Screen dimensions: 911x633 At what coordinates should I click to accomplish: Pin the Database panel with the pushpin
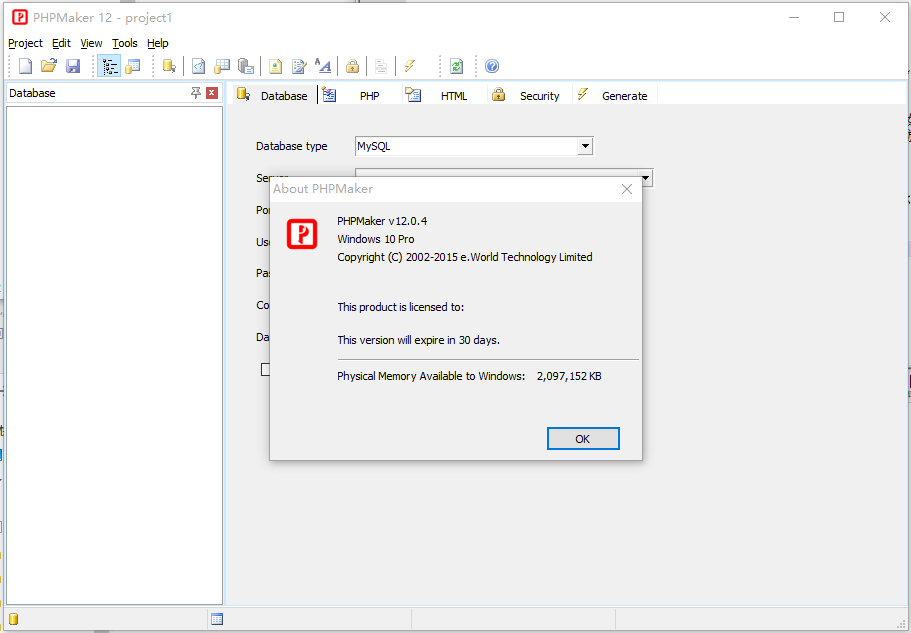pyautogui.click(x=196, y=93)
